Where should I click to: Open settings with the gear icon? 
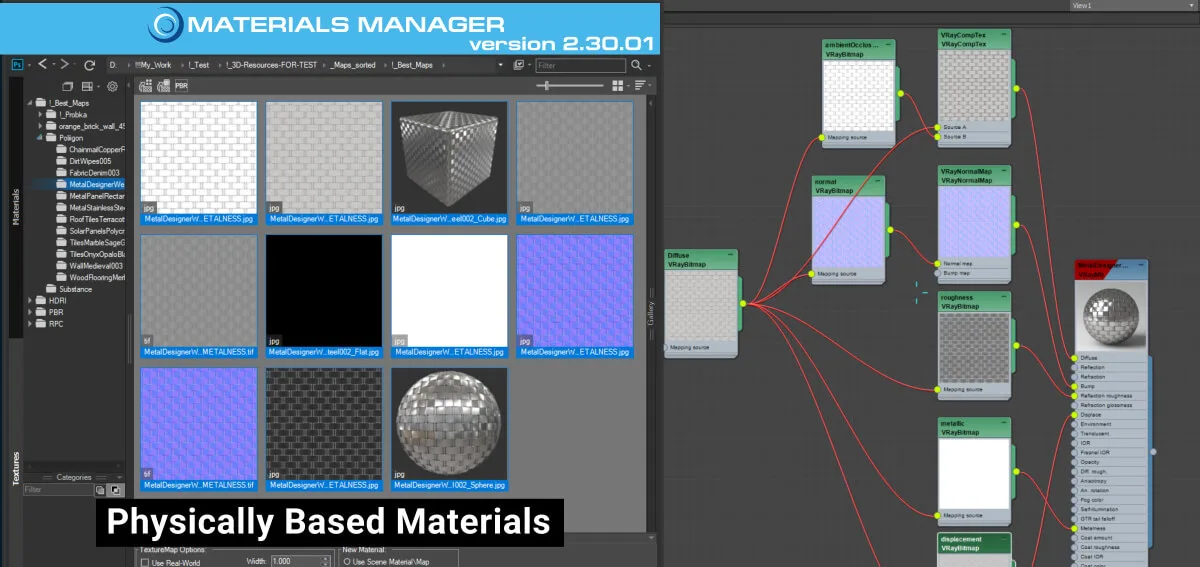pos(113,87)
